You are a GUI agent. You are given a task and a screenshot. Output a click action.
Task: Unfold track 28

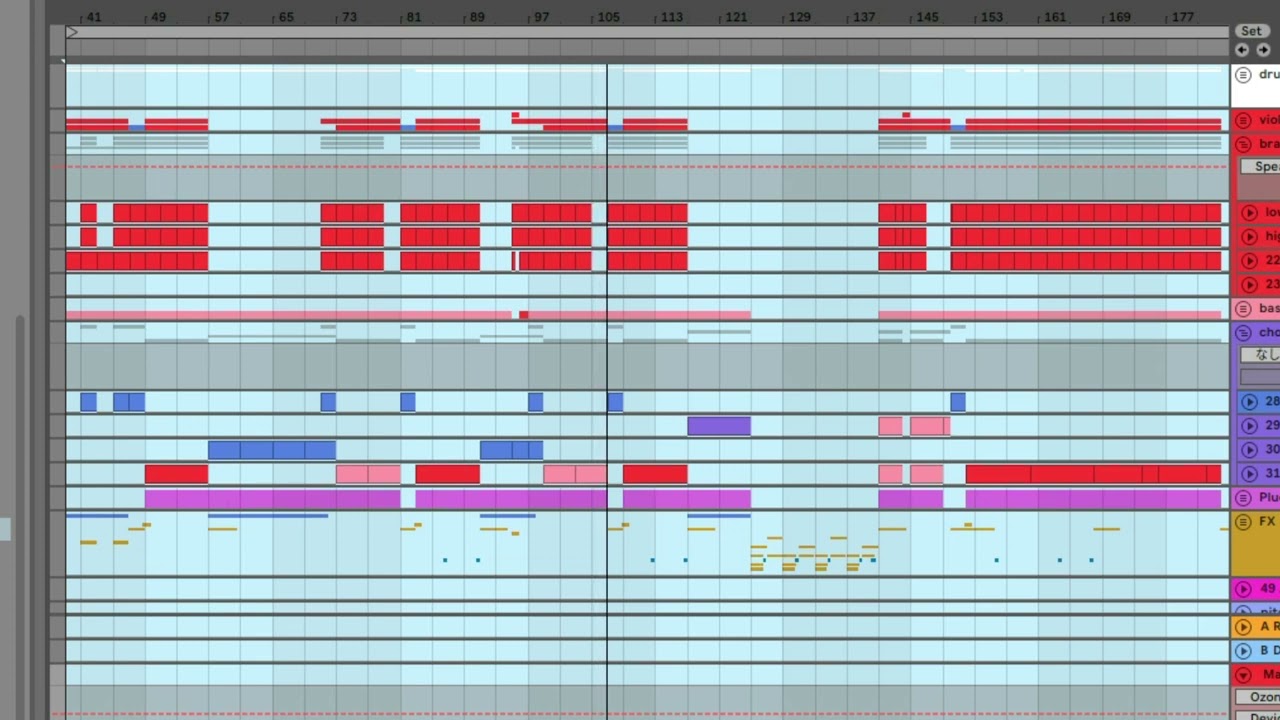(1249, 402)
